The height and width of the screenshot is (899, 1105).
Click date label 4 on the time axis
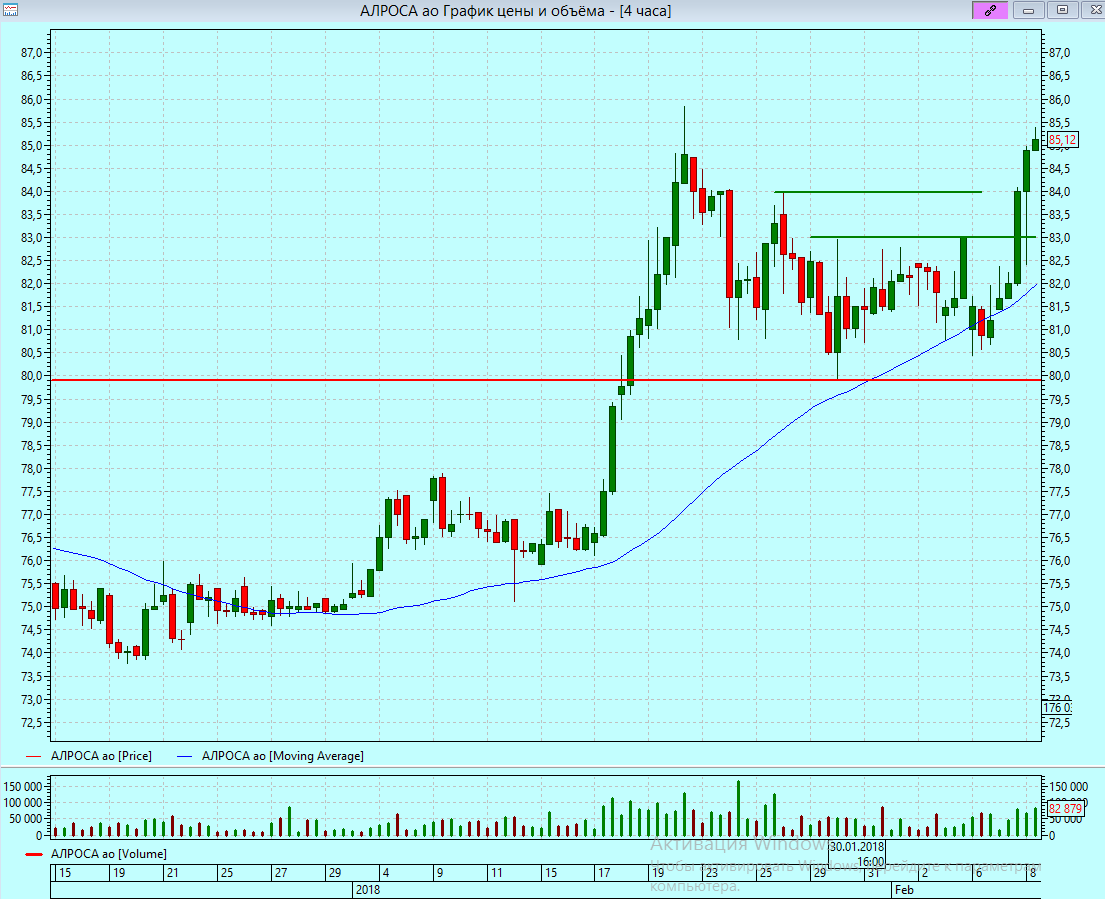point(385,873)
